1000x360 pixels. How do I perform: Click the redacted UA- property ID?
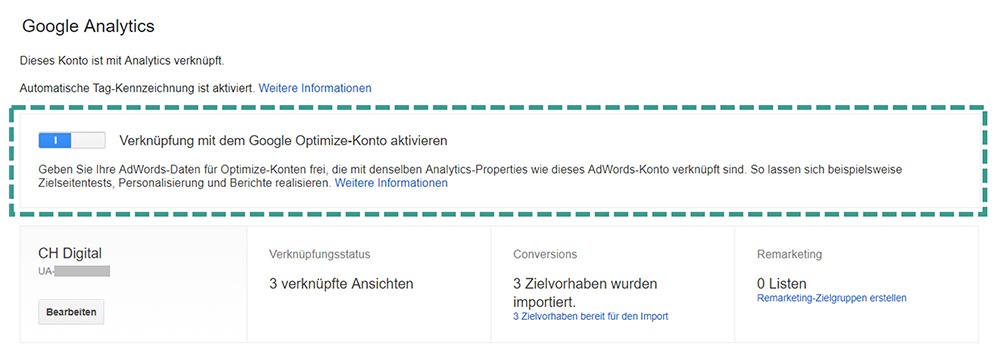[74, 272]
